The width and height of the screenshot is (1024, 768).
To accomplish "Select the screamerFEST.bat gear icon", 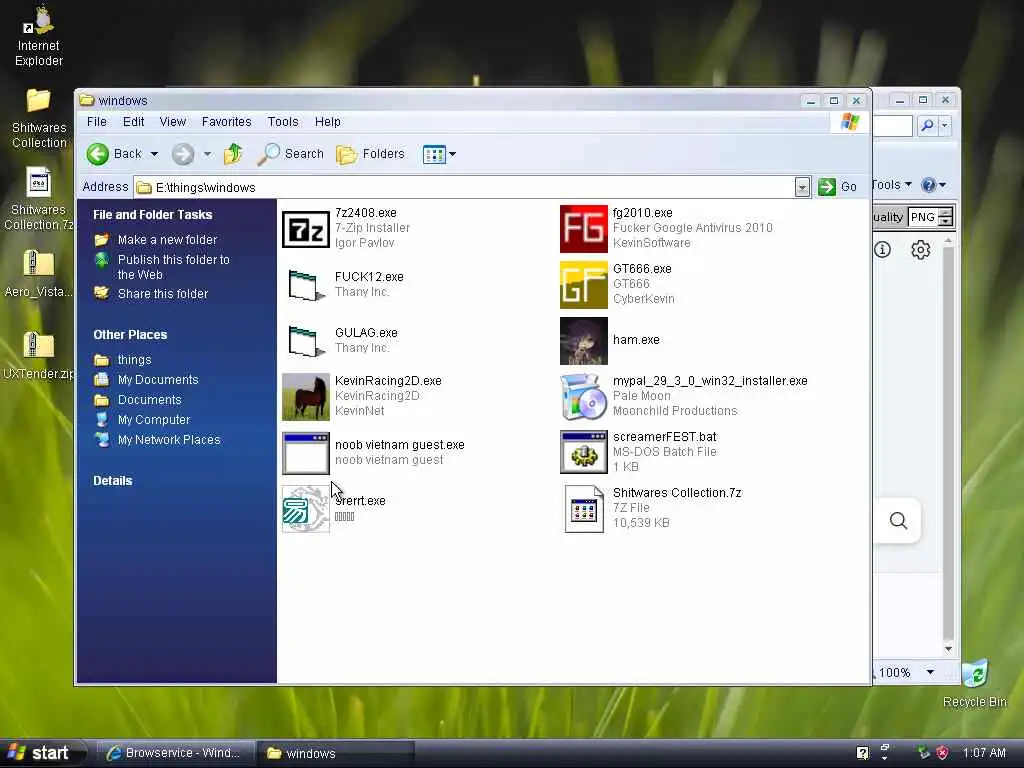I will [584, 453].
